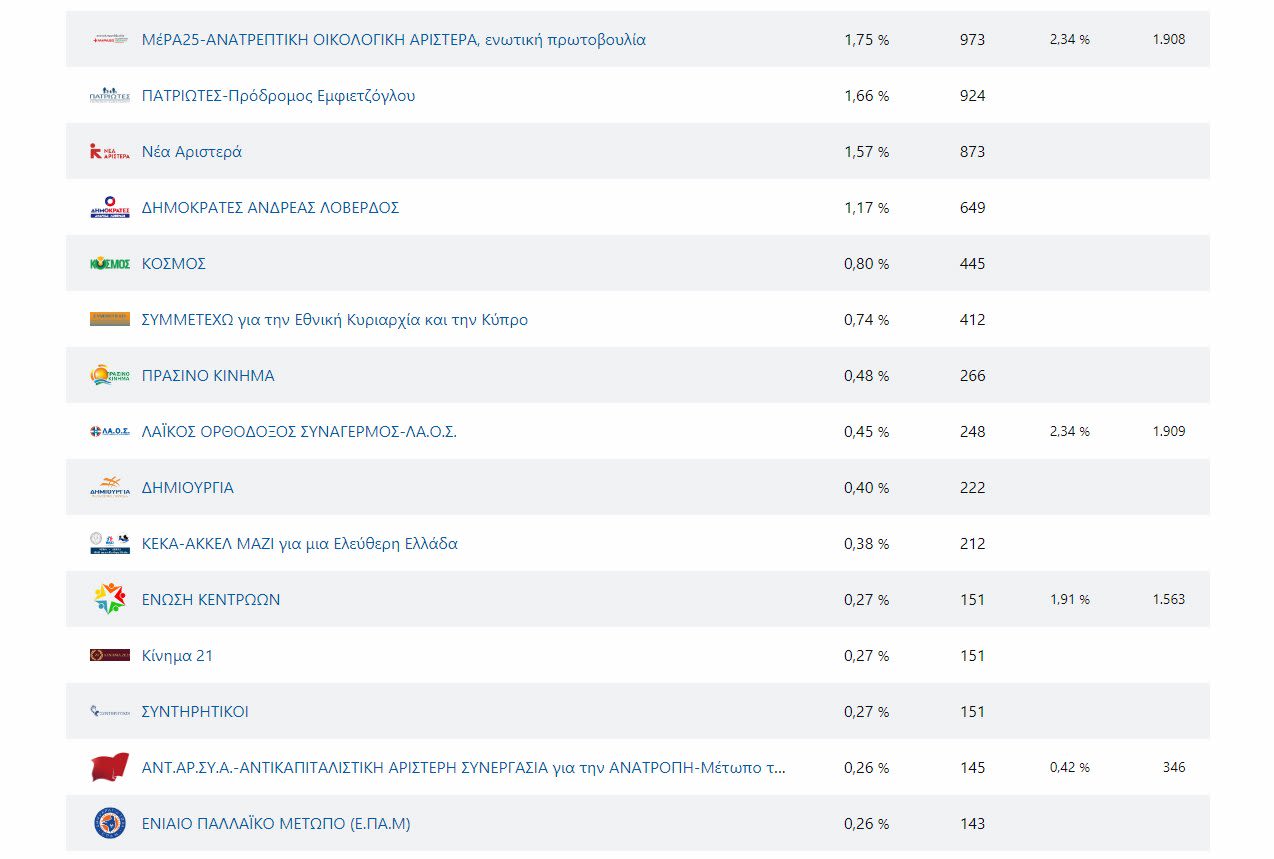Select the Νέα Αριστερά party name
The width and height of the screenshot is (1274, 859).
pos(192,152)
